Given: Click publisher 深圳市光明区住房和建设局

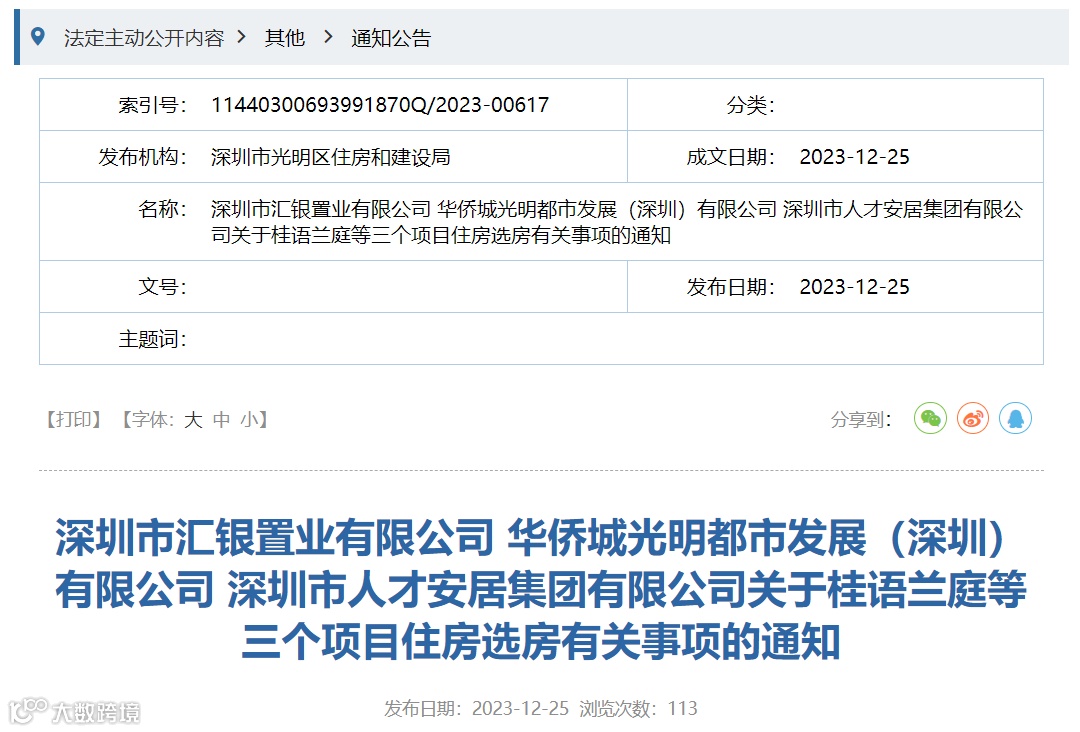Looking at the screenshot, I should tap(331, 157).
